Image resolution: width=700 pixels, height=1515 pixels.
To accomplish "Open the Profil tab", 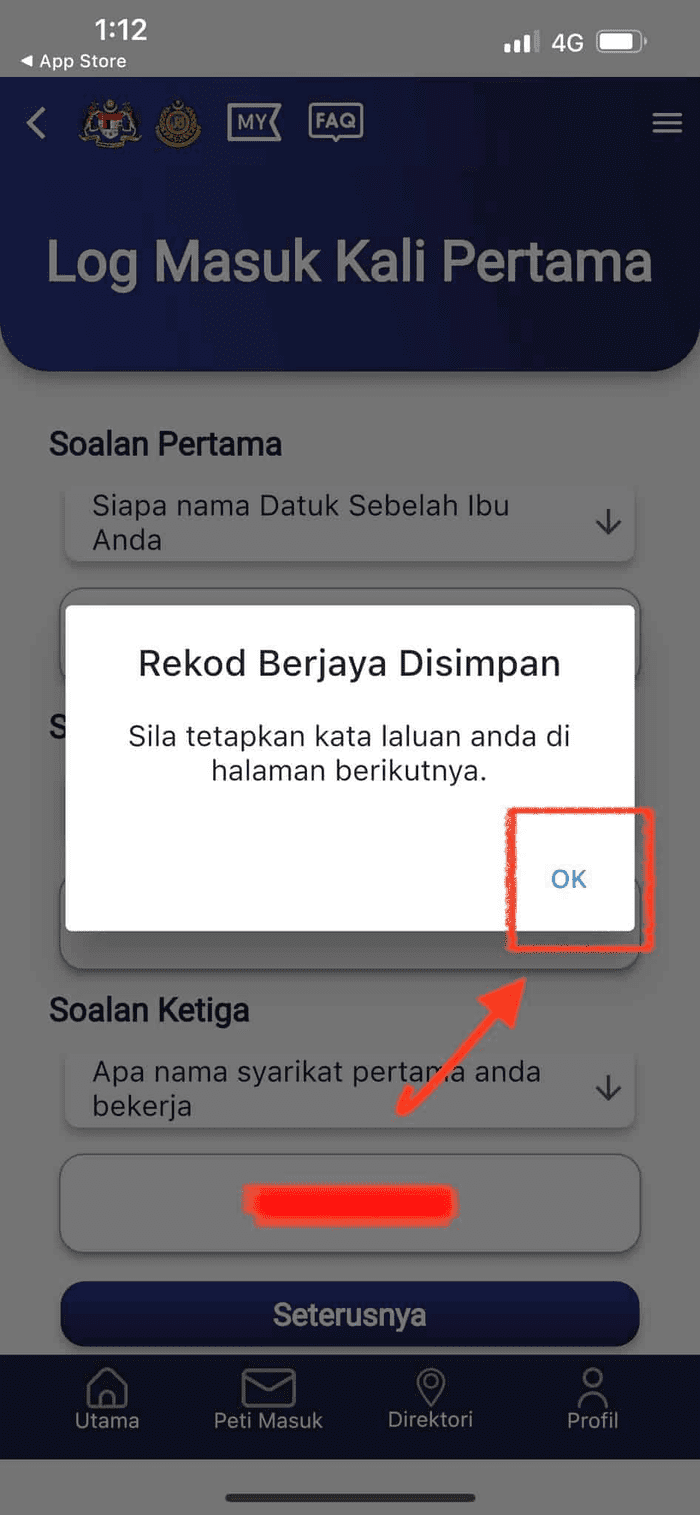I will click(592, 1398).
